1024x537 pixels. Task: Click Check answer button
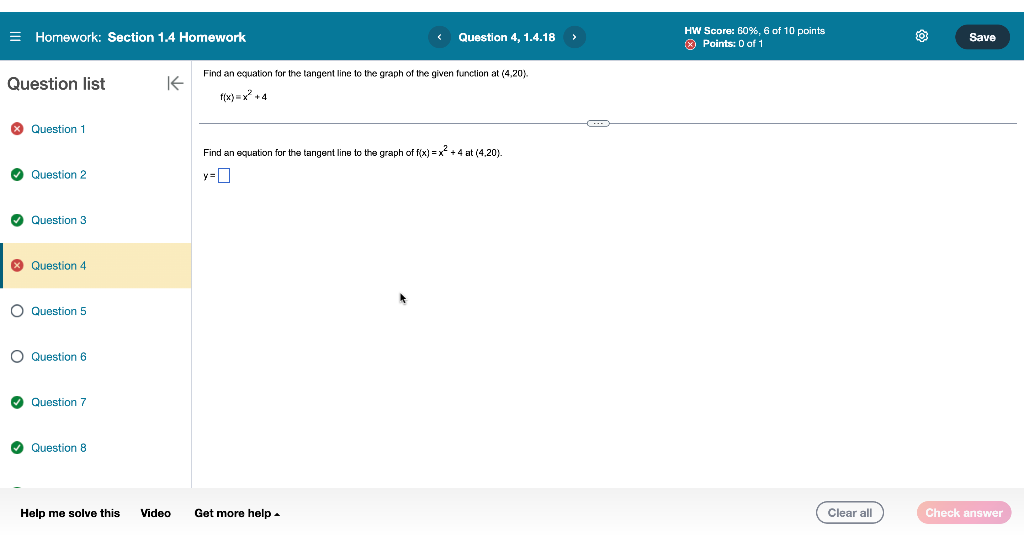tap(964, 513)
